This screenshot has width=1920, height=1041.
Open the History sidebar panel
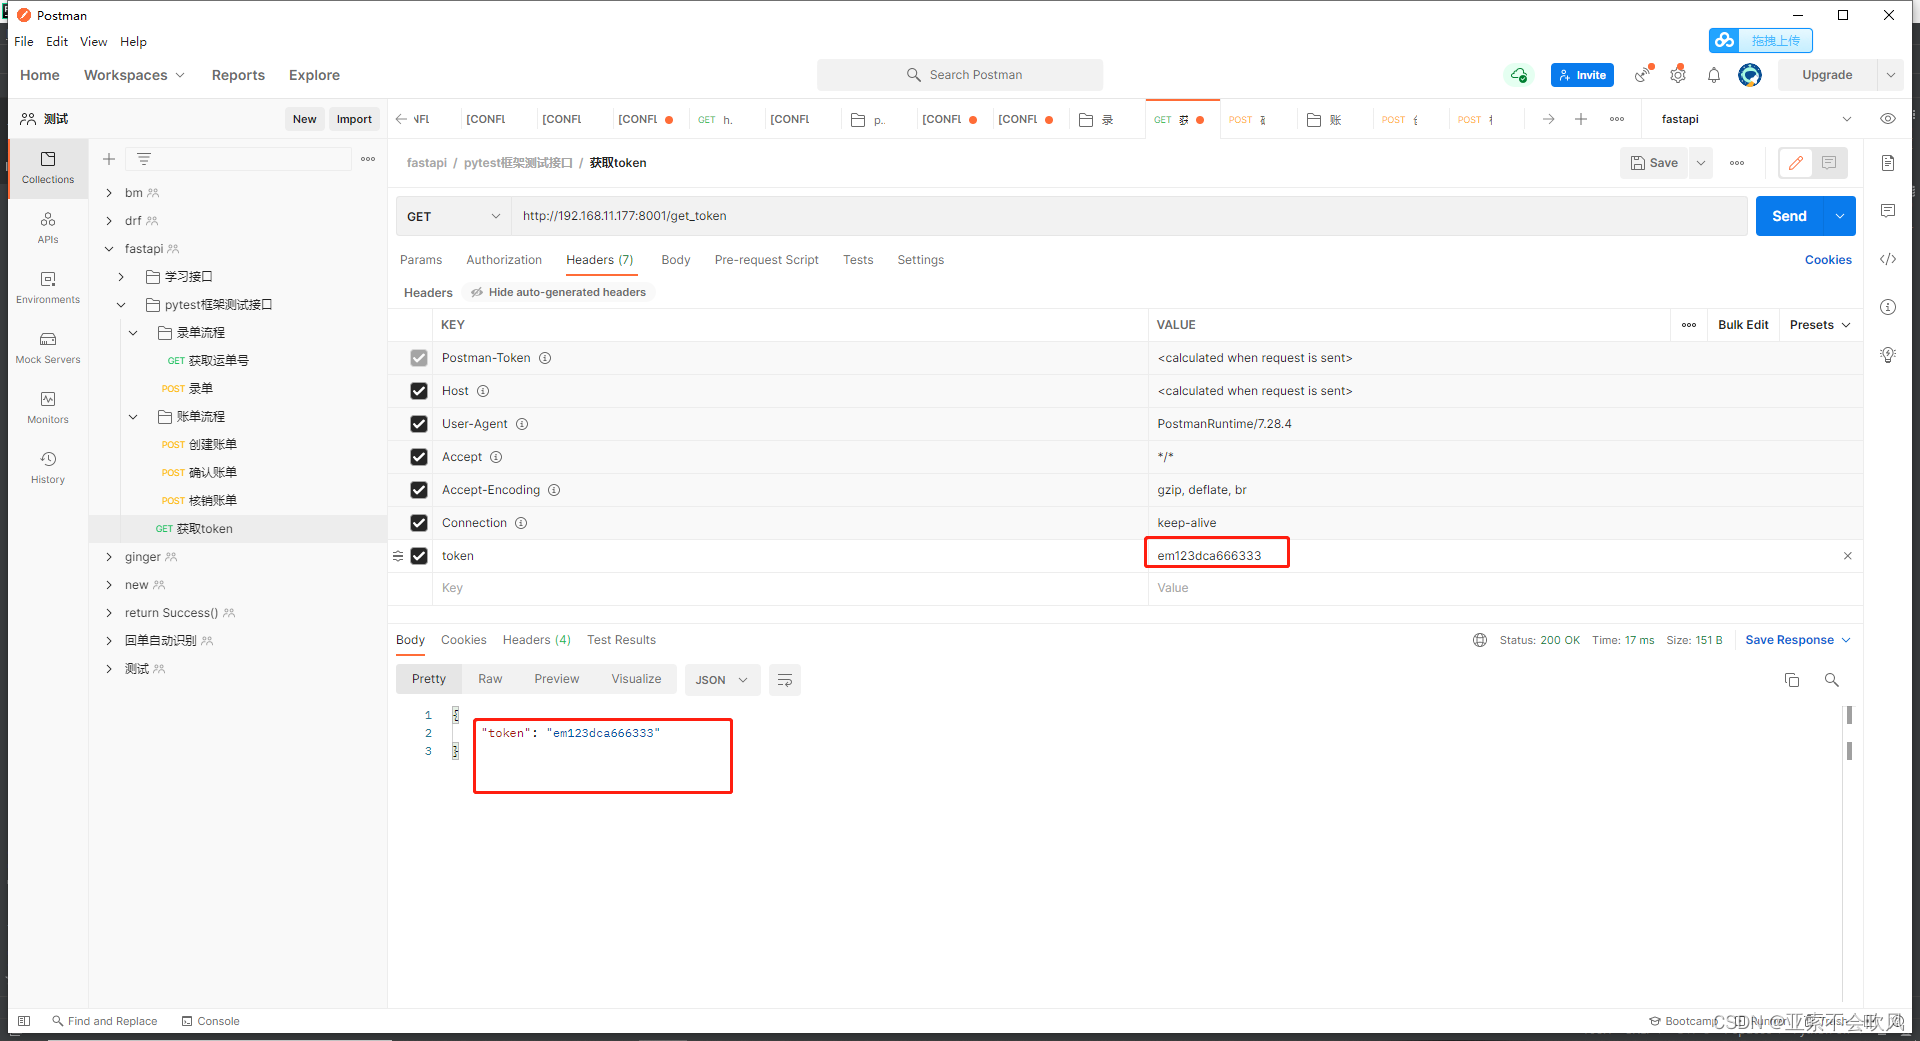point(48,467)
